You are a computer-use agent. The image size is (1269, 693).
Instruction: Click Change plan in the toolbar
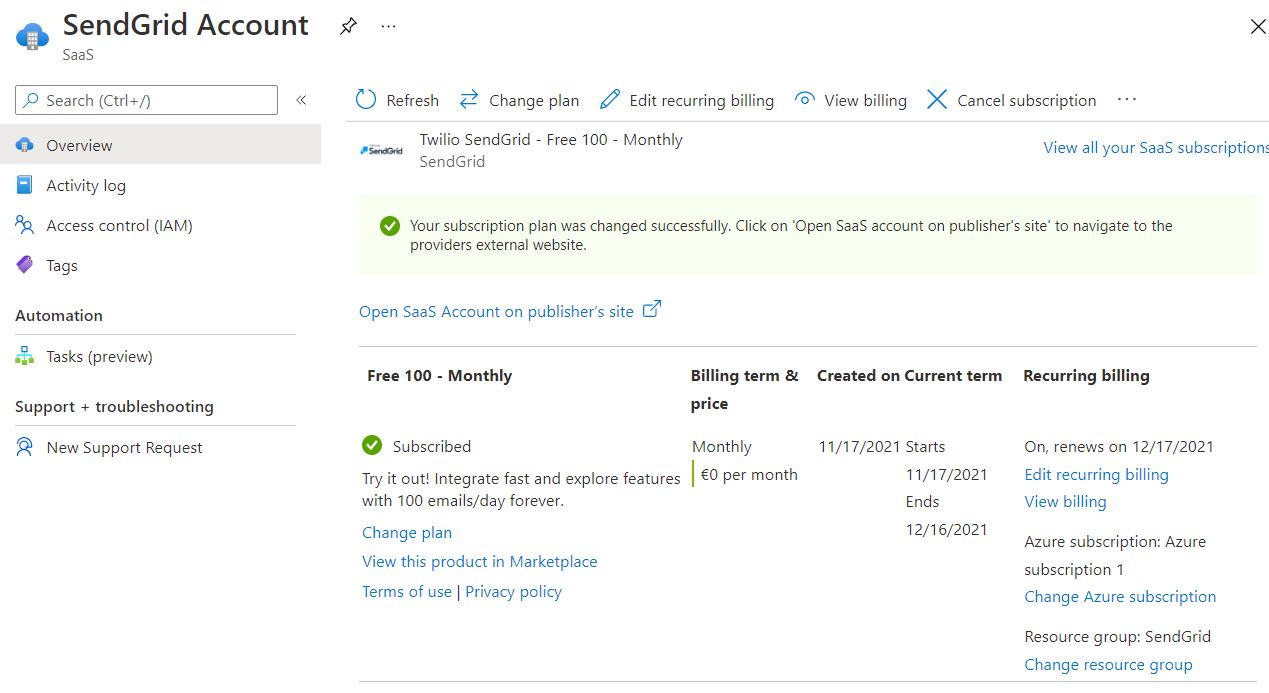pos(519,100)
